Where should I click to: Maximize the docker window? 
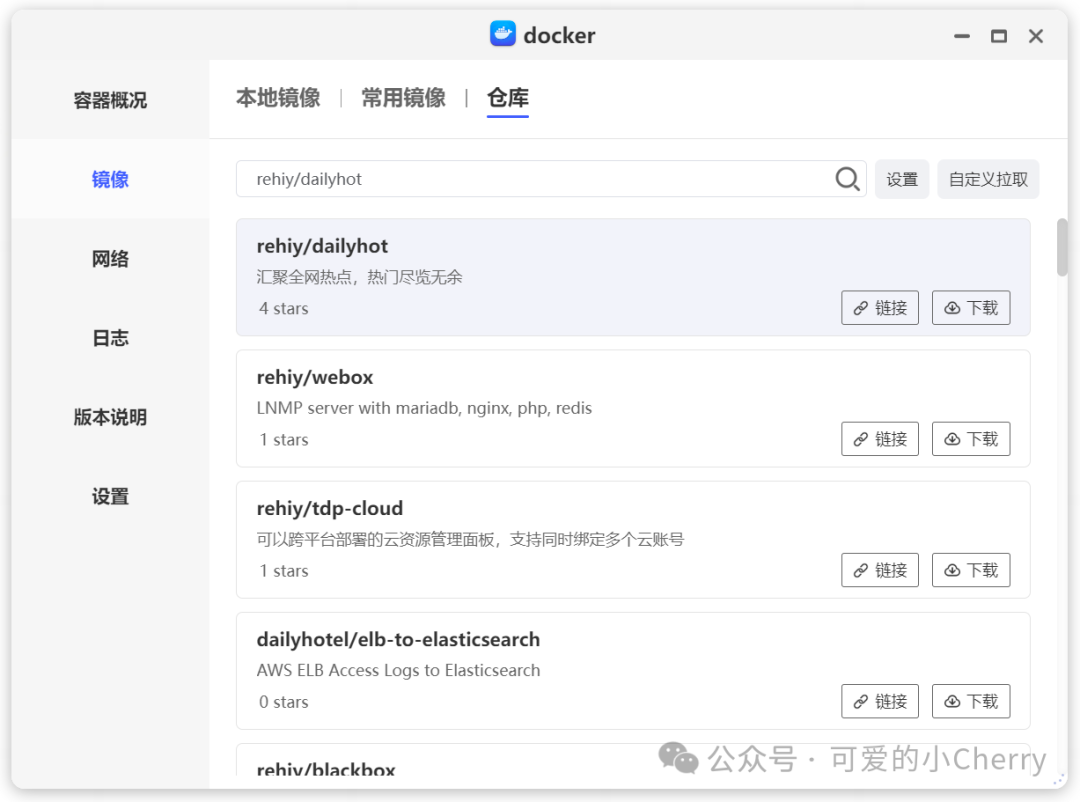click(x=999, y=36)
